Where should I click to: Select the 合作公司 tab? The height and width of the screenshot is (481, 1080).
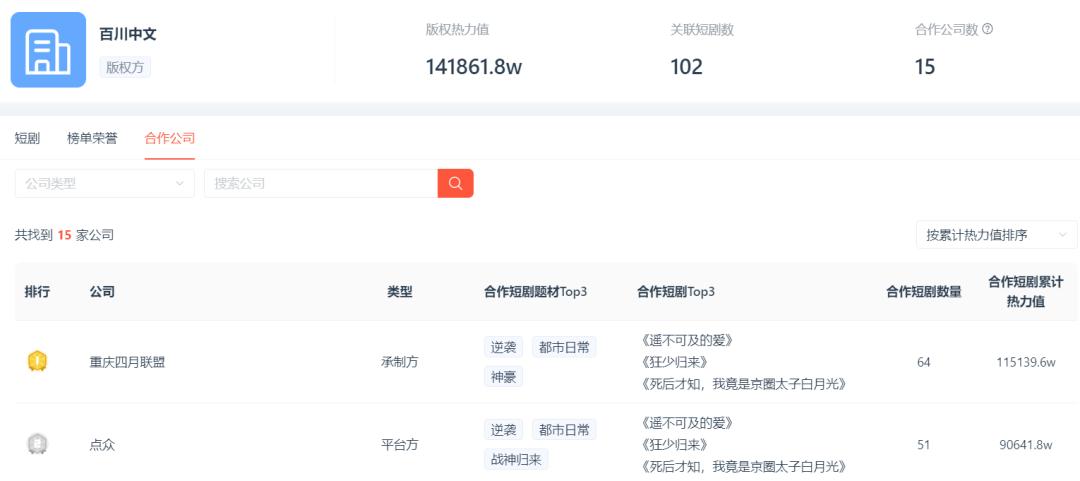169,138
